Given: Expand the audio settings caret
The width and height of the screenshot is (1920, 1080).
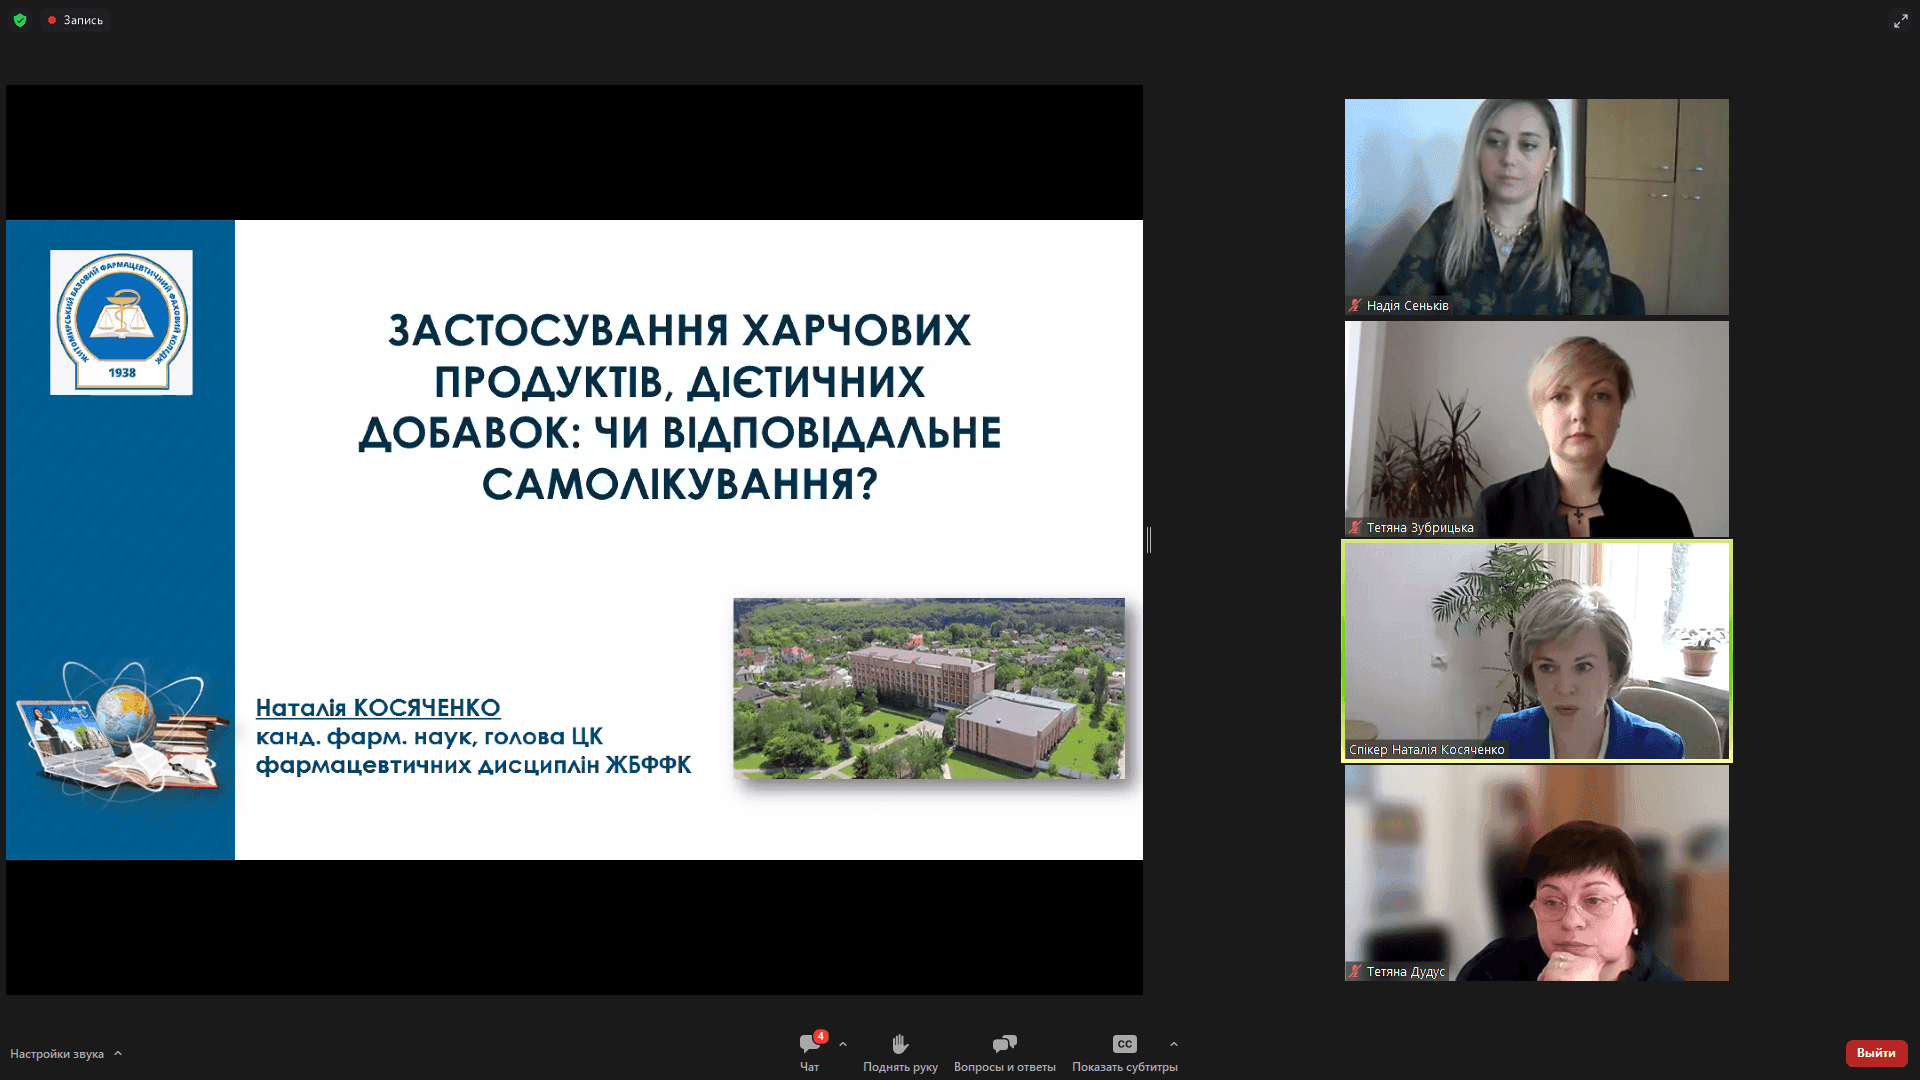Looking at the screenshot, I should (118, 1053).
